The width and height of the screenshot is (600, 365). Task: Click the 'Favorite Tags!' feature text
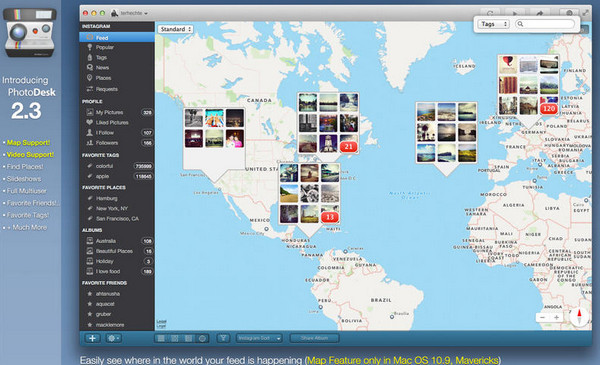point(28,215)
